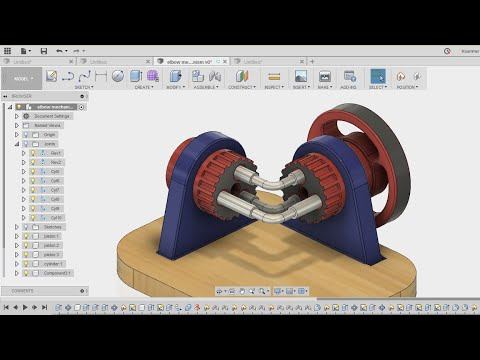
Task: Switch to the elbow mechanism document tab
Action: pos(189,62)
